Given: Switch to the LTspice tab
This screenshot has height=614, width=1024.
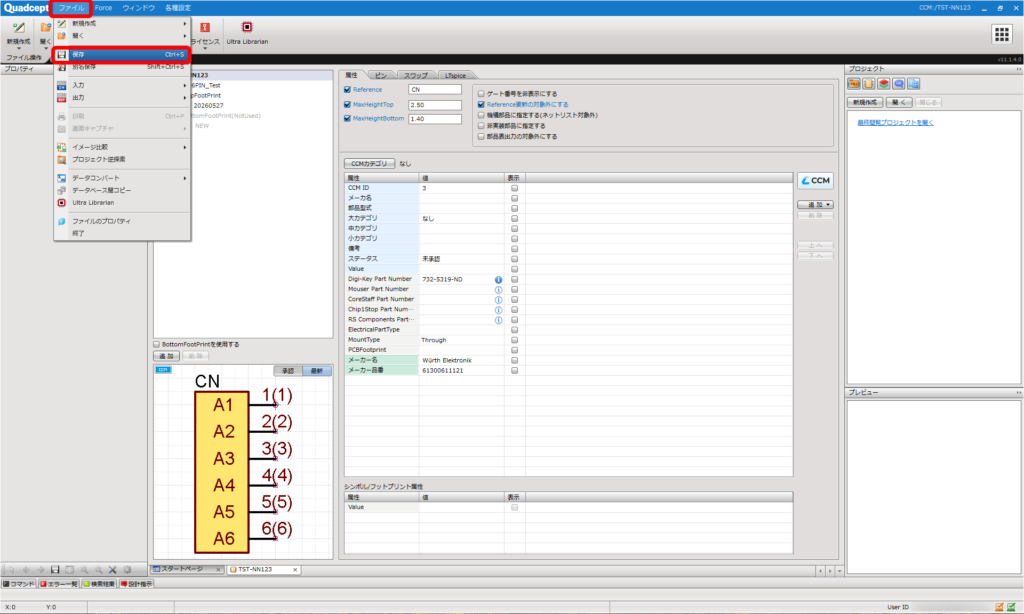Looking at the screenshot, I should click(x=455, y=76).
